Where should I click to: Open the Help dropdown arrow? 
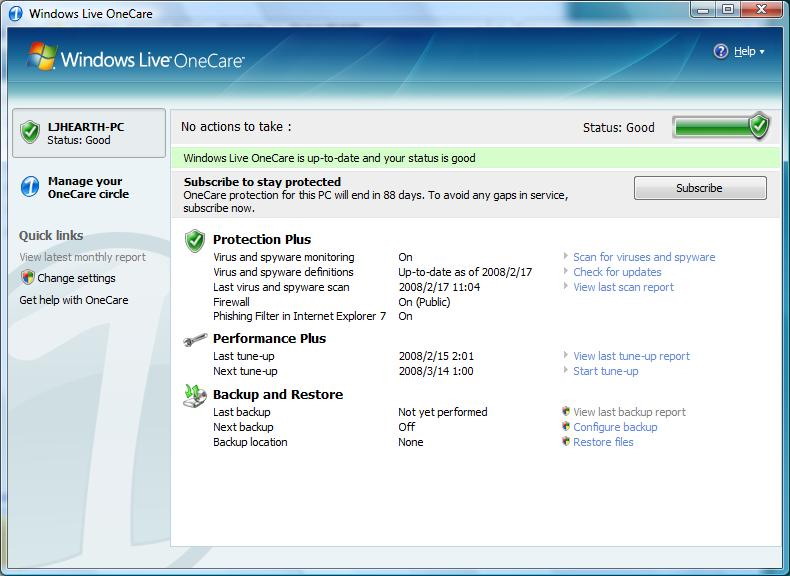tap(762, 52)
